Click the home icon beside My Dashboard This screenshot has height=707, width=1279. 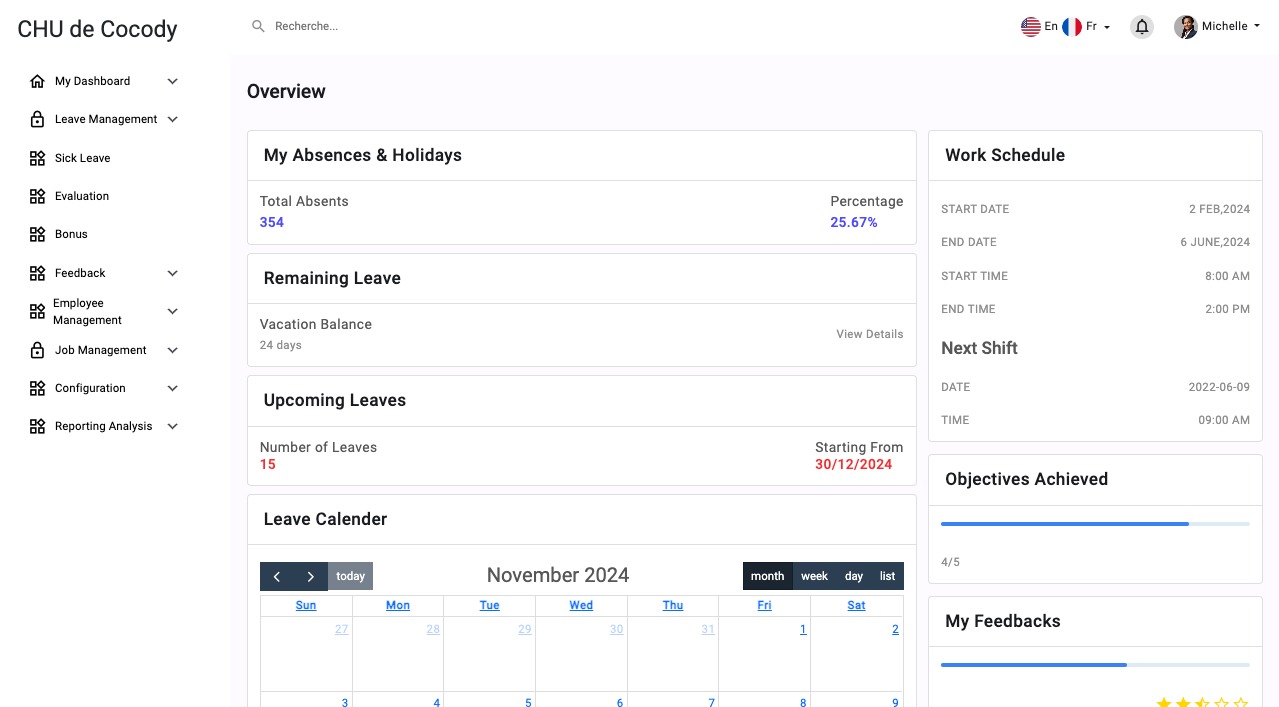(37, 81)
